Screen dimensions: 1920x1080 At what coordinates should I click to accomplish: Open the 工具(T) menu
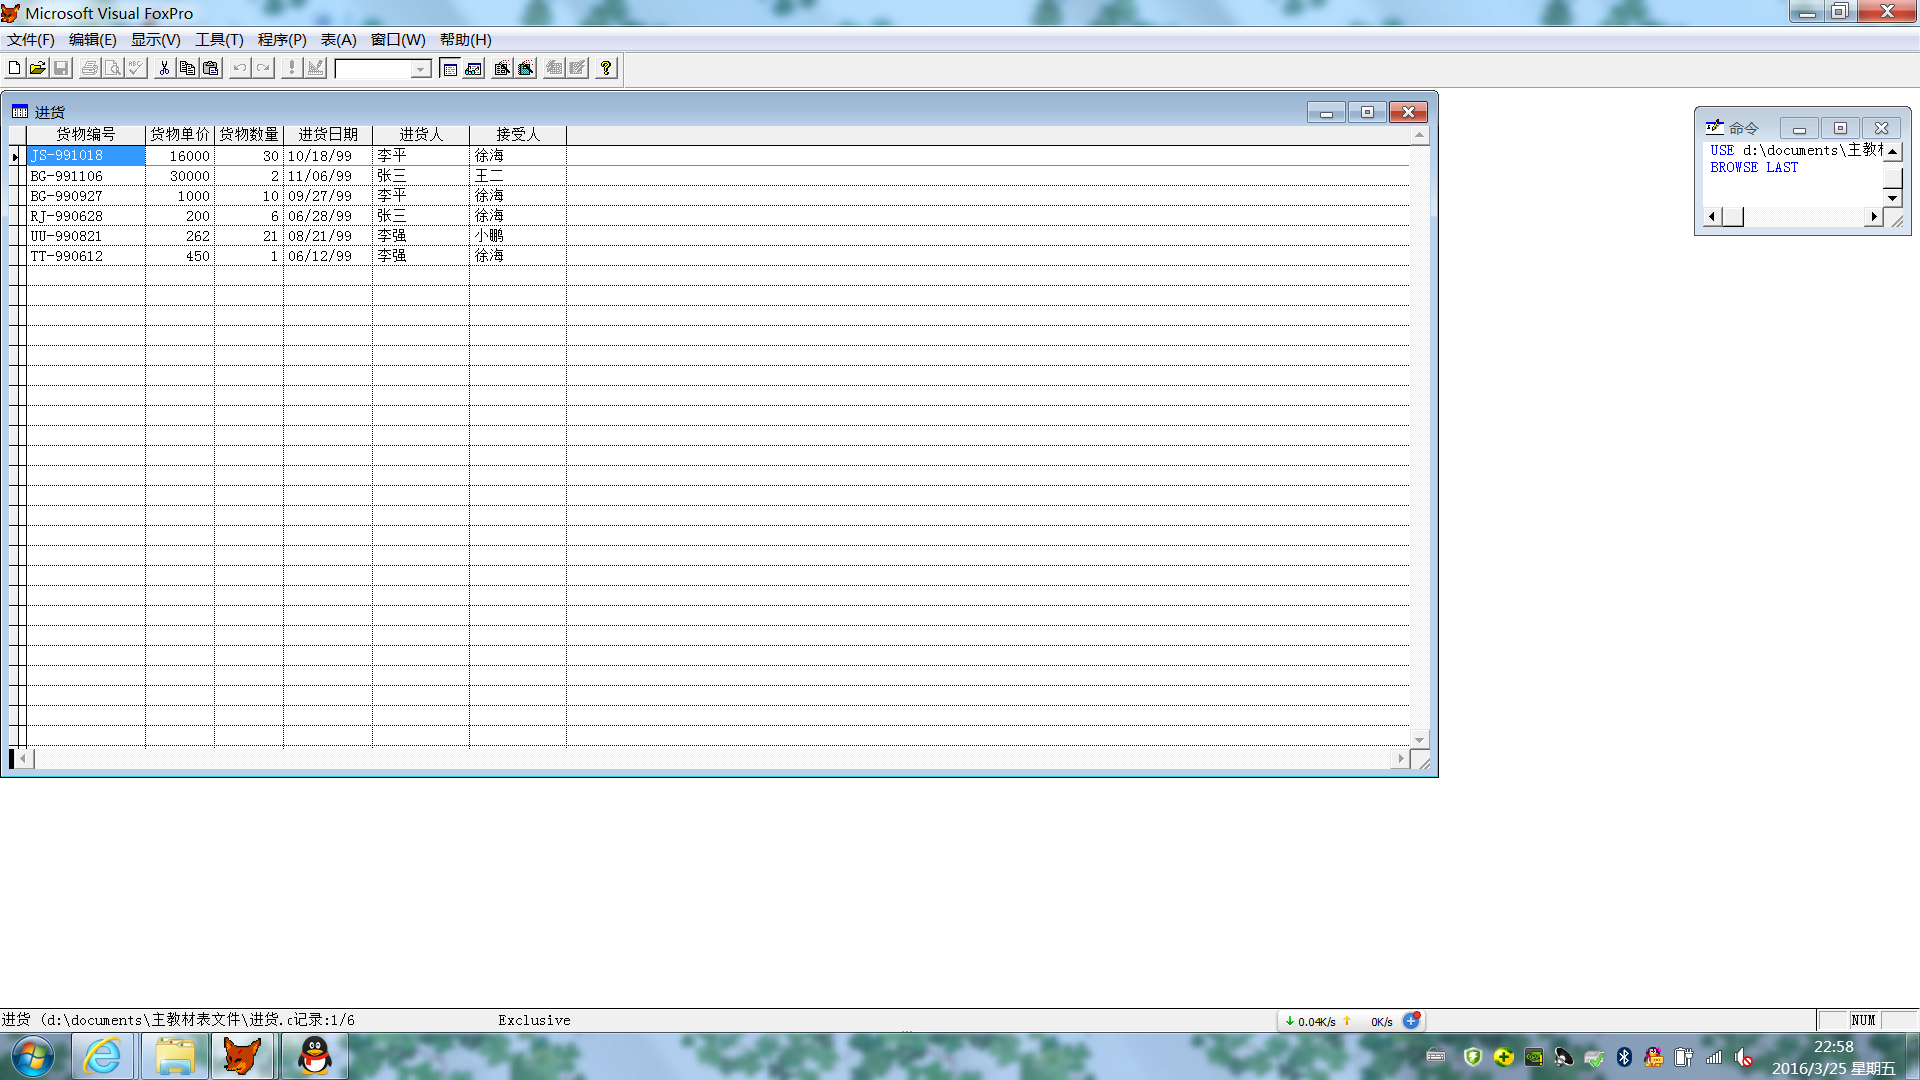pyautogui.click(x=219, y=40)
